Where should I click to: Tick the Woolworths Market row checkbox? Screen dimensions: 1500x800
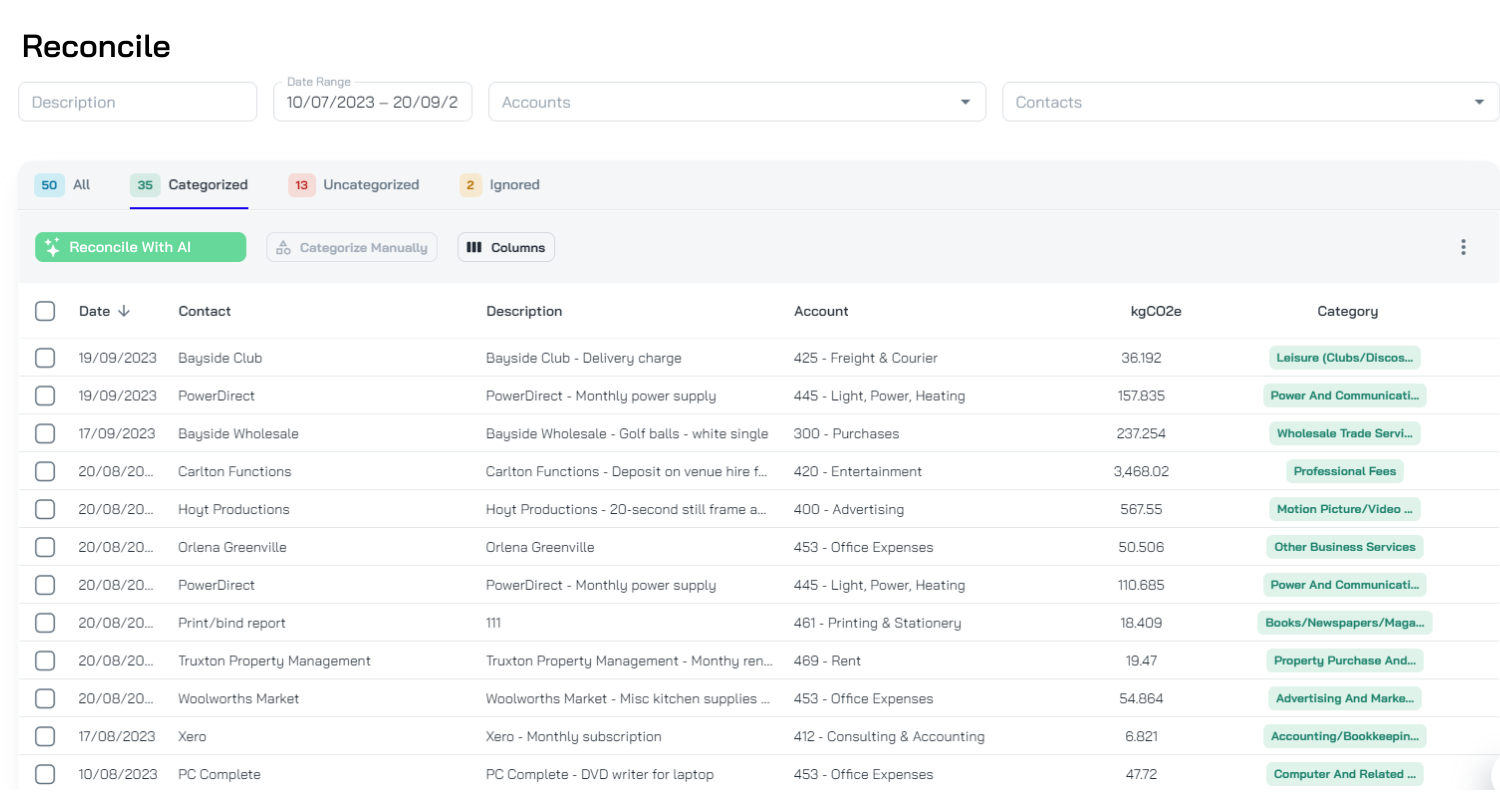(x=45, y=698)
